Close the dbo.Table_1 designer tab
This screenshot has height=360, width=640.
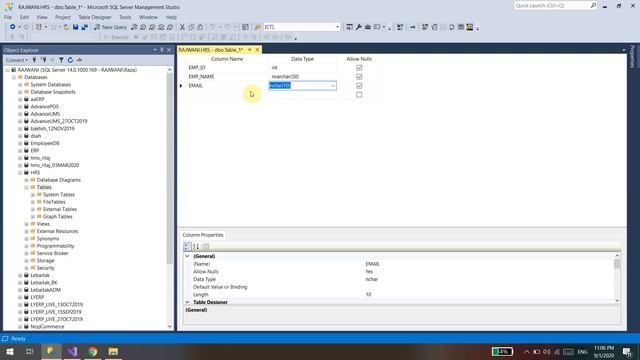coord(258,50)
